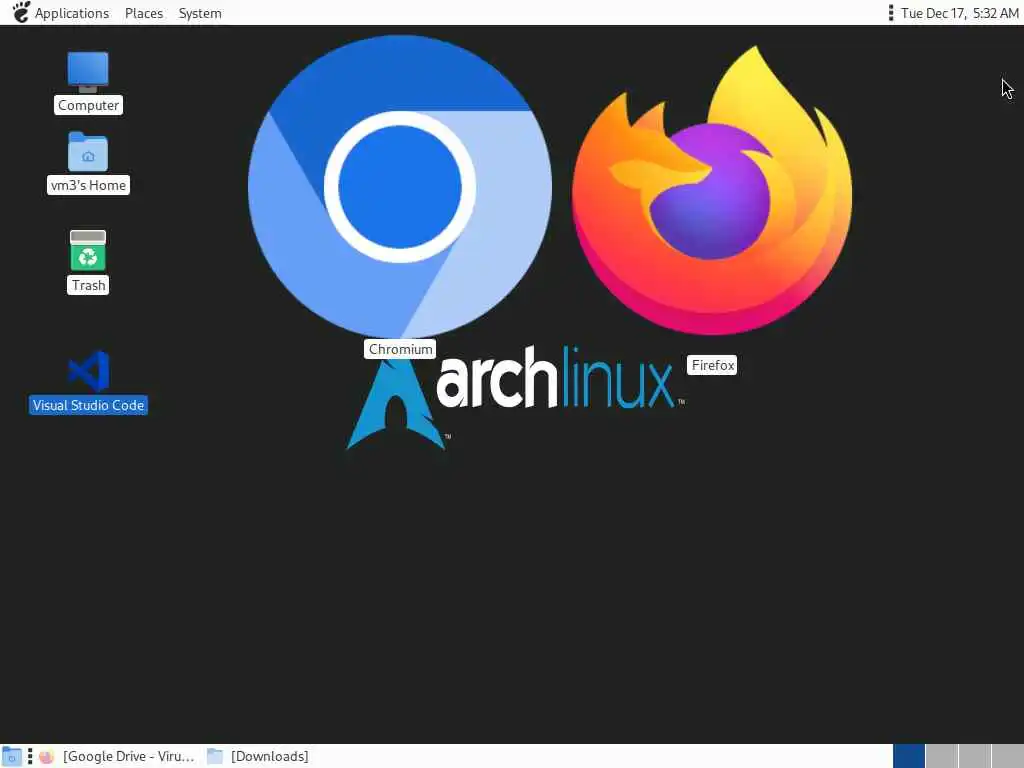Switch to the third workspace
The image size is (1024, 768).
pyautogui.click(x=974, y=756)
